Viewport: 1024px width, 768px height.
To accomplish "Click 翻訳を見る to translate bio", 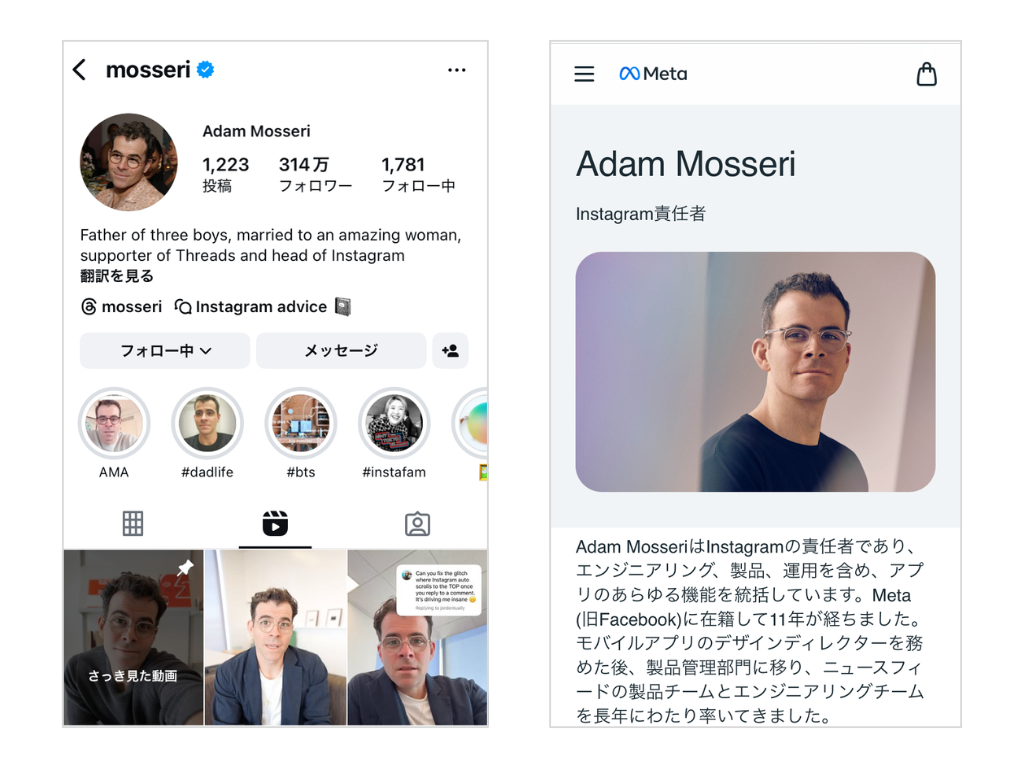I will tap(117, 276).
